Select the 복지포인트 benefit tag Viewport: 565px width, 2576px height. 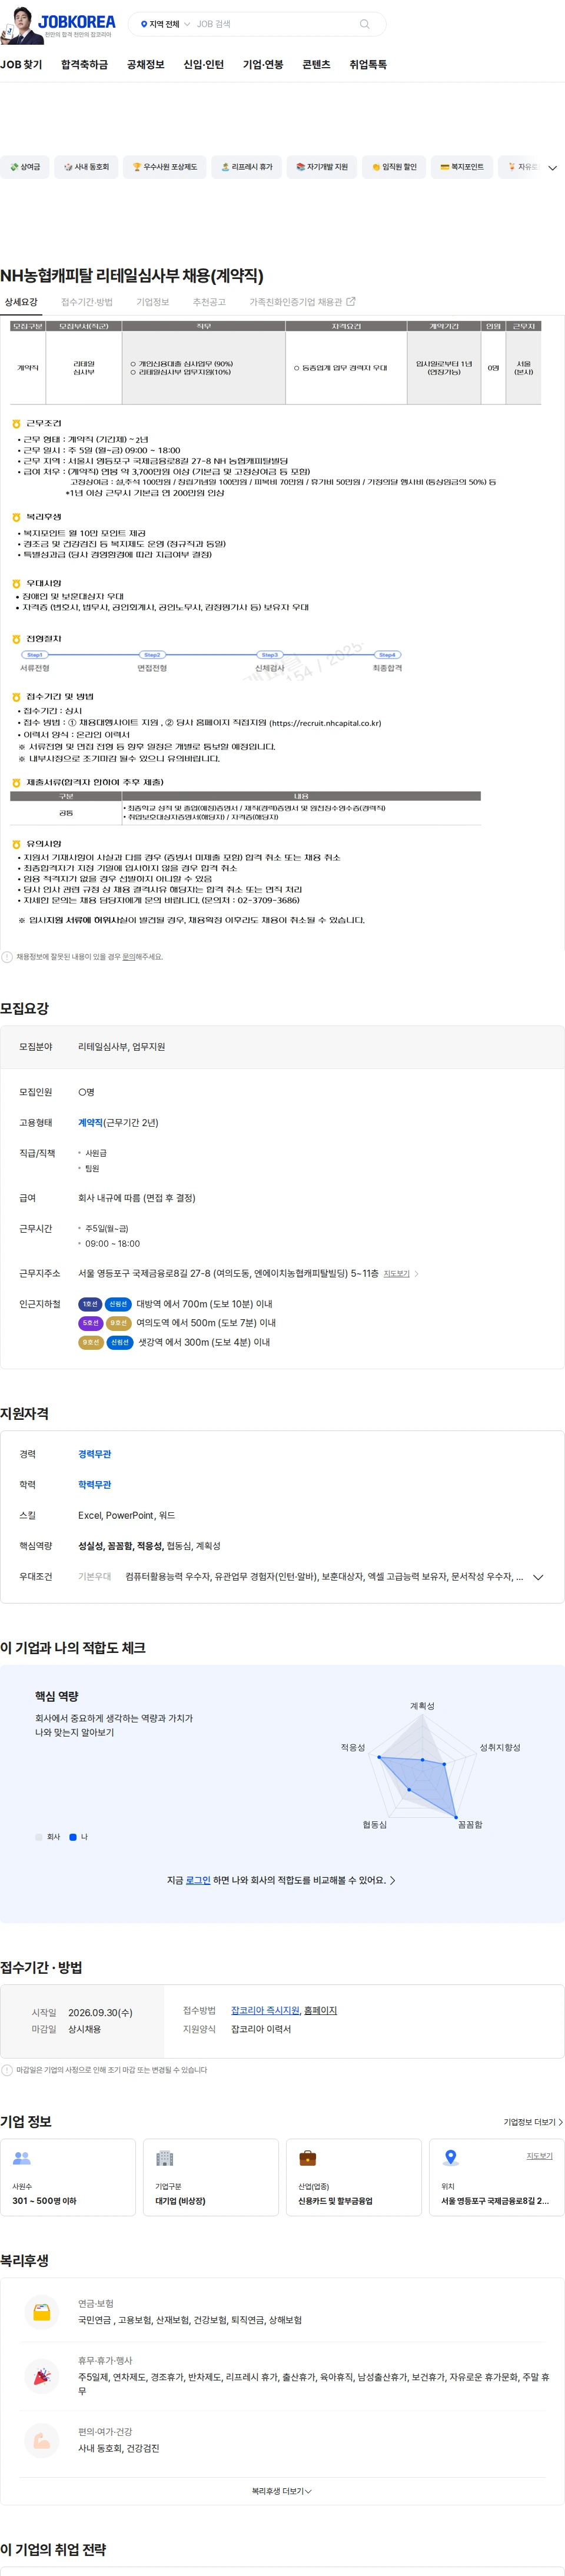coord(462,167)
